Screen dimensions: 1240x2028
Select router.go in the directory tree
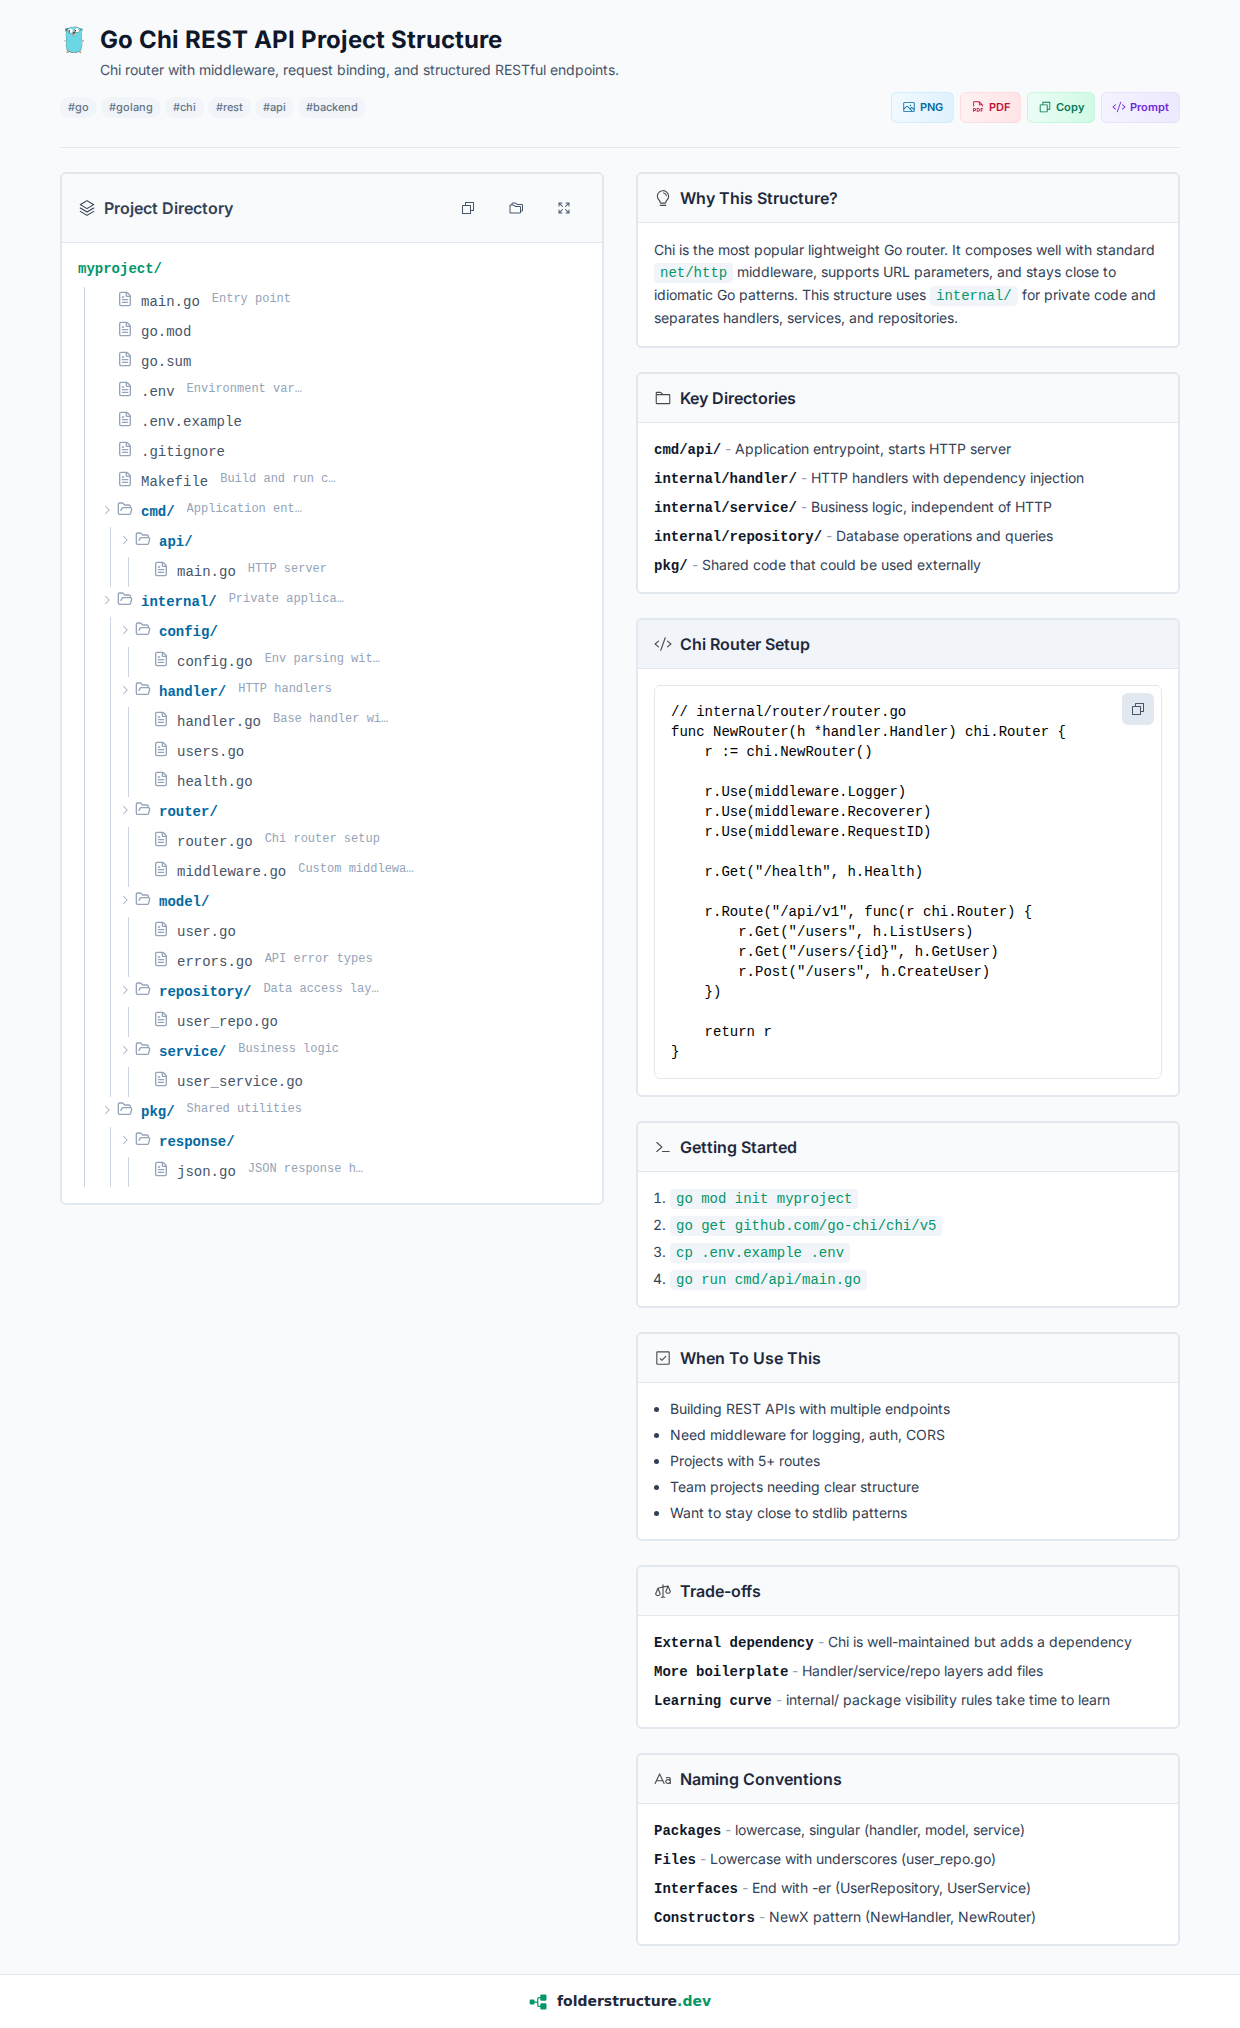214,841
